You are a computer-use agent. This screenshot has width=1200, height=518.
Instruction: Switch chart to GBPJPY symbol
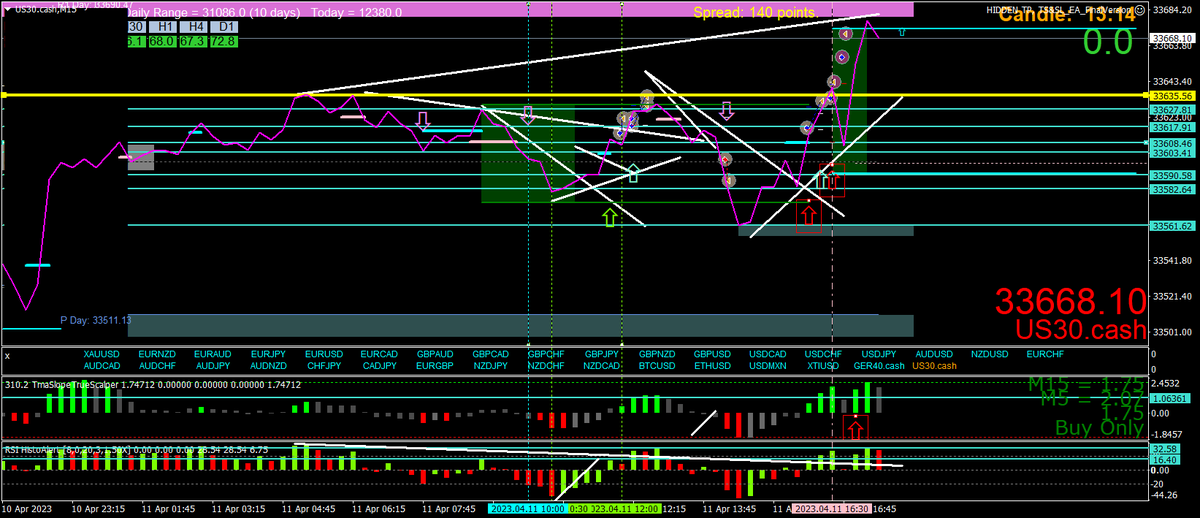tap(602, 355)
